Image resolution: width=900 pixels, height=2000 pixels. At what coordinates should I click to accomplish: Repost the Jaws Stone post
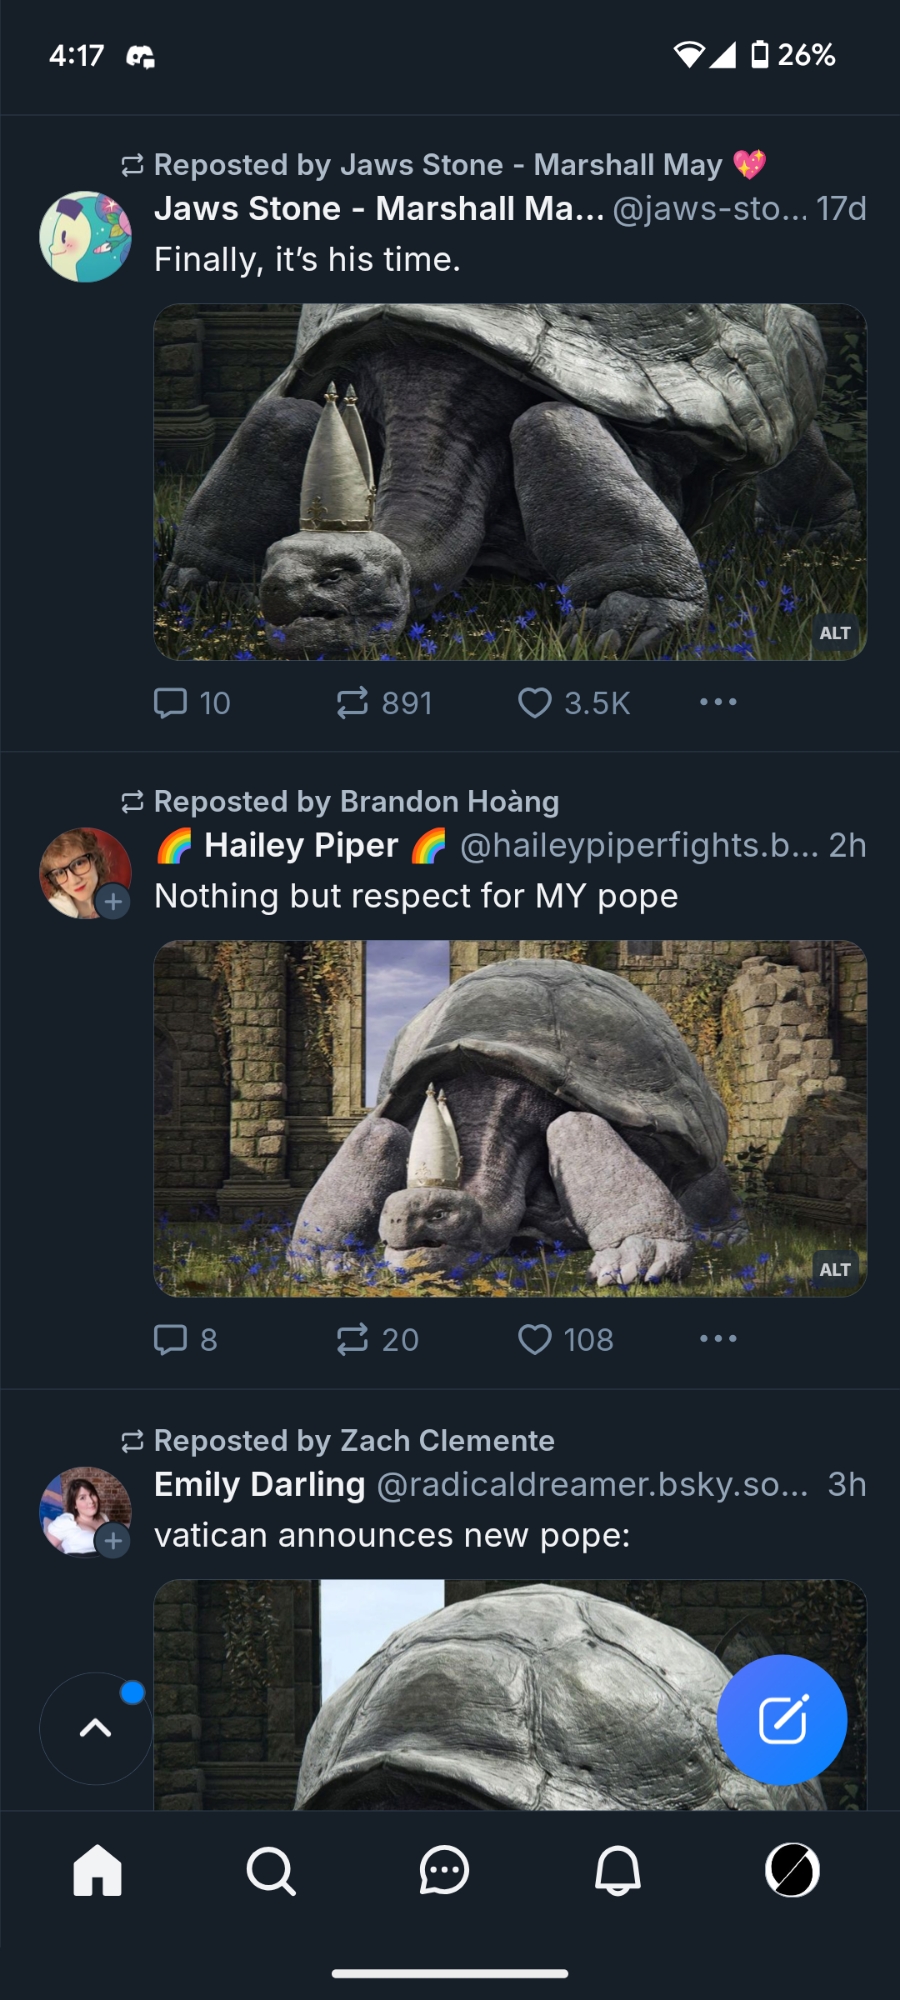352,703
